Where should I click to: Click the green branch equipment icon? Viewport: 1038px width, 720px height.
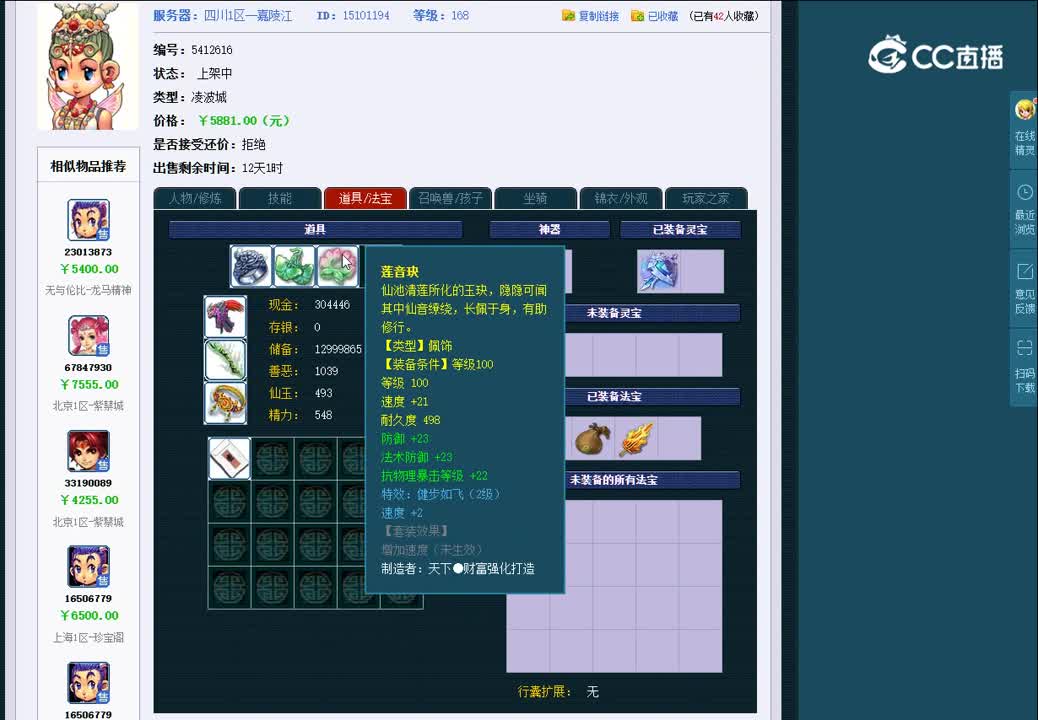[x=225, y=359]
